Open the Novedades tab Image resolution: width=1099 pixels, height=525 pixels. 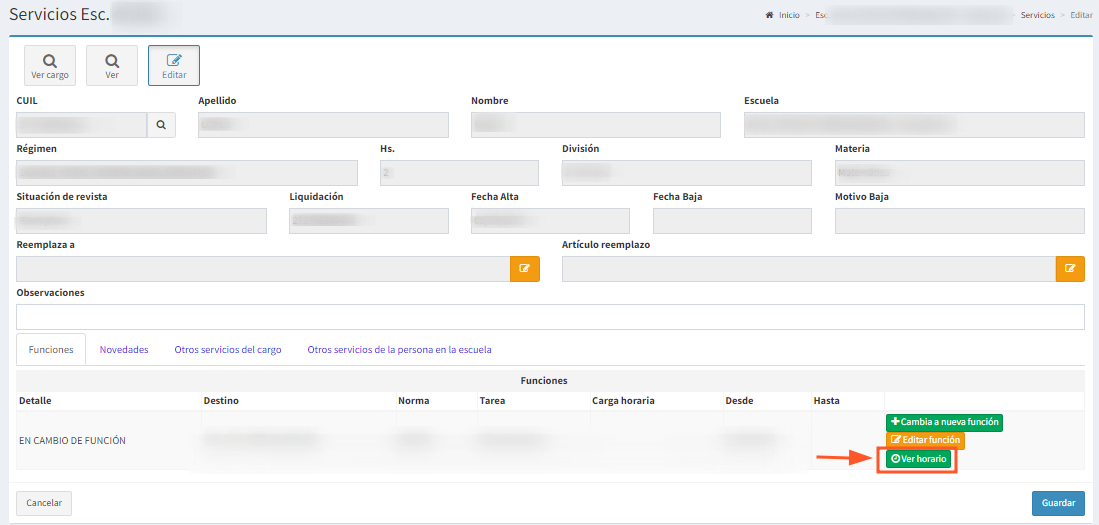[124, 349]
